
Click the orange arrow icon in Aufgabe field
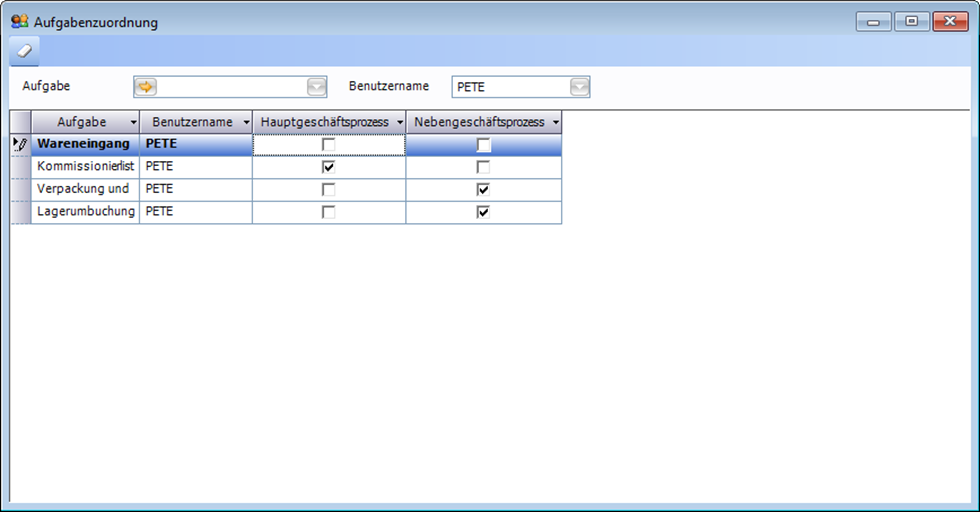pos(146,87)
